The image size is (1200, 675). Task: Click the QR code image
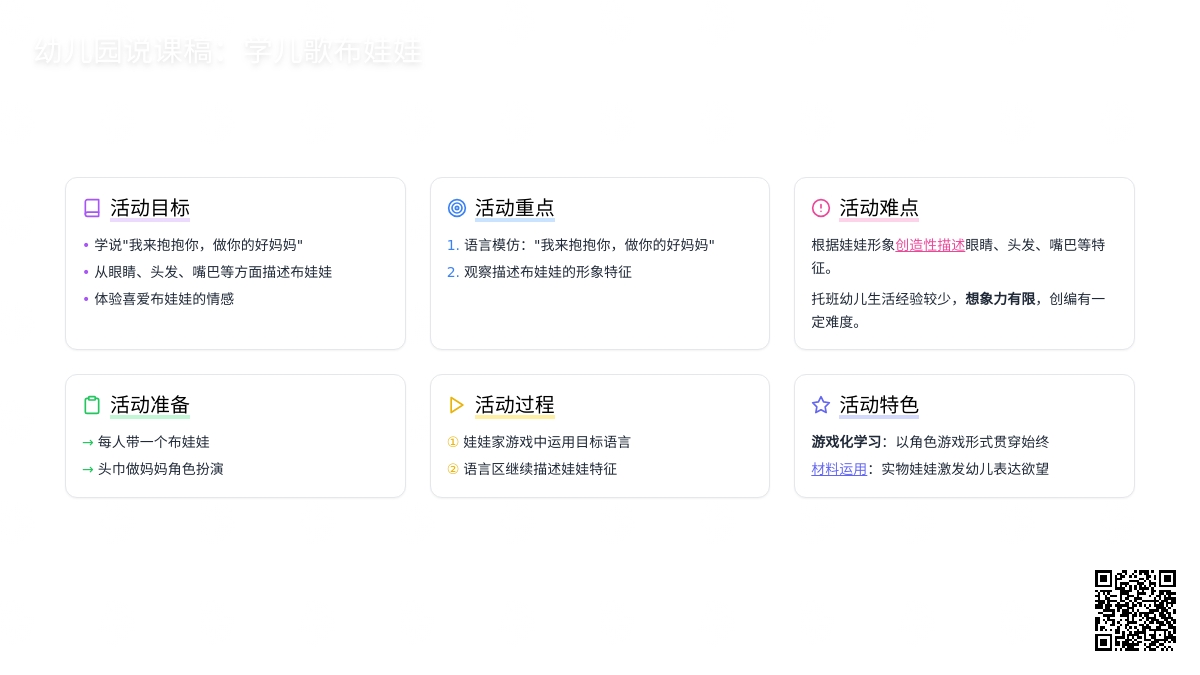pos(1135,610)
